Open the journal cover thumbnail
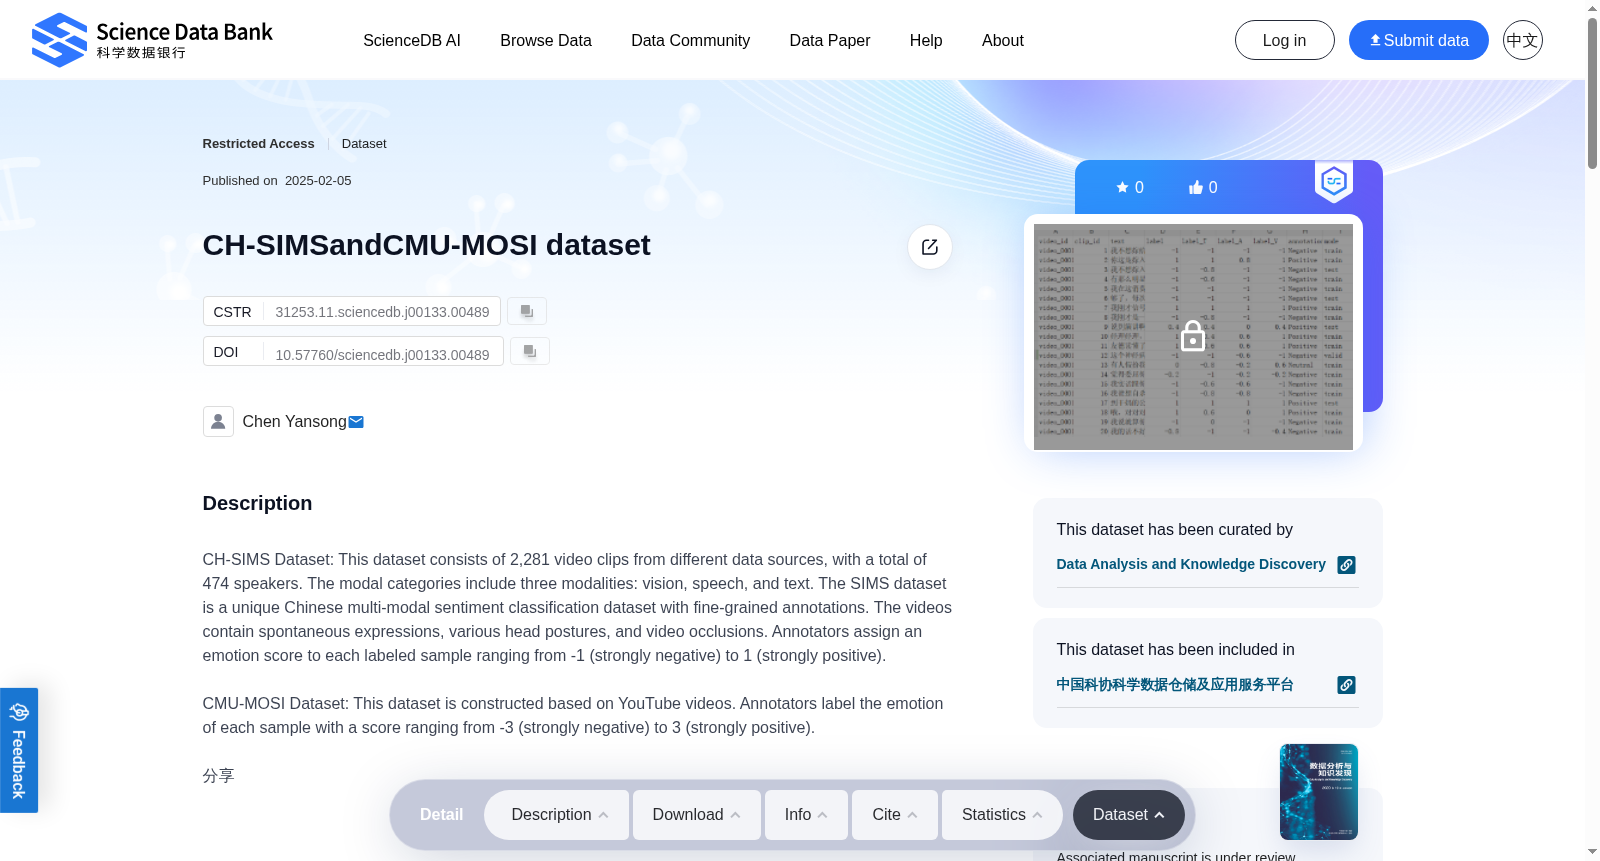 point(1319,792)
